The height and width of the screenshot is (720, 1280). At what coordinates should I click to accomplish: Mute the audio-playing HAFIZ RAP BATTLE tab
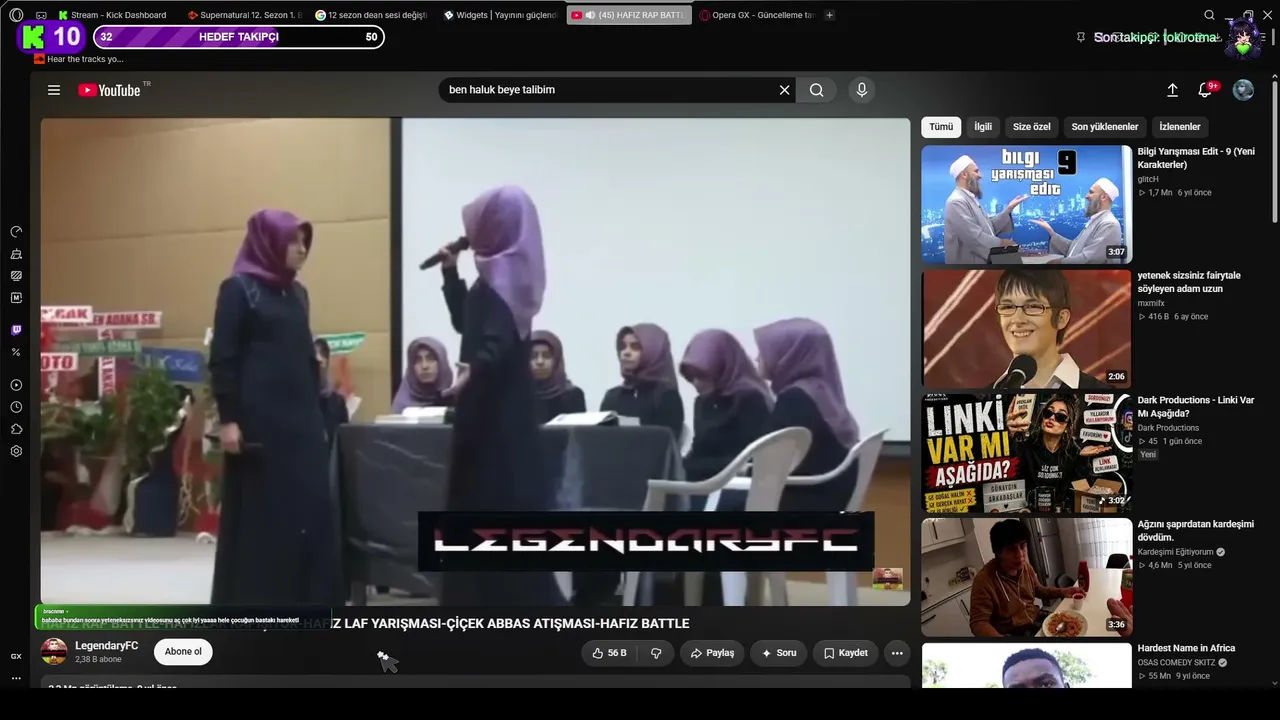tap(590, 15)
